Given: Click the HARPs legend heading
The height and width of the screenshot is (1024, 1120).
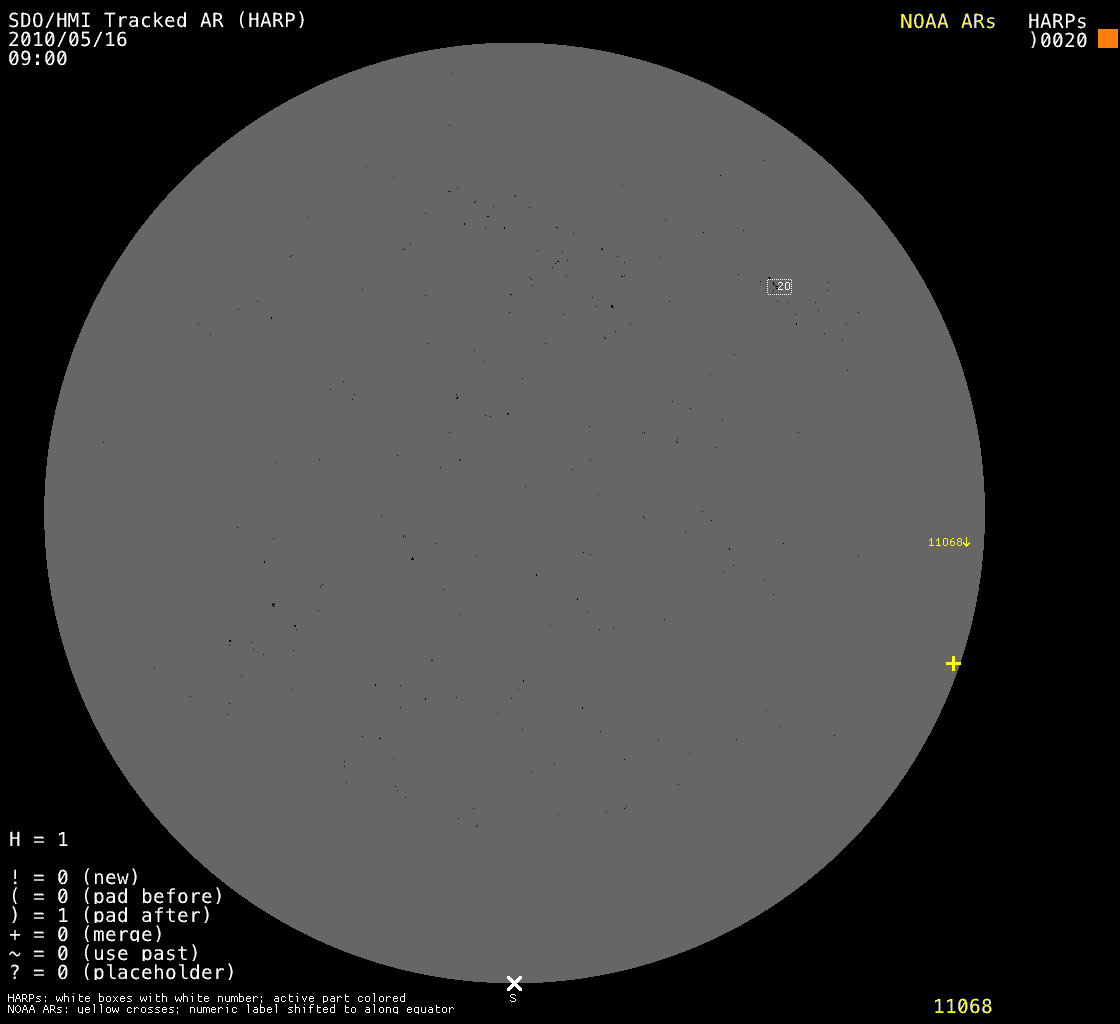Looking at the screenshot, I should point(1057,21).
